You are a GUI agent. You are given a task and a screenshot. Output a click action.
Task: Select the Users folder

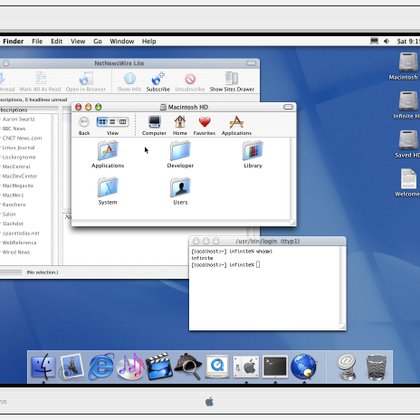pyautogui.click(x=180, y=191)
